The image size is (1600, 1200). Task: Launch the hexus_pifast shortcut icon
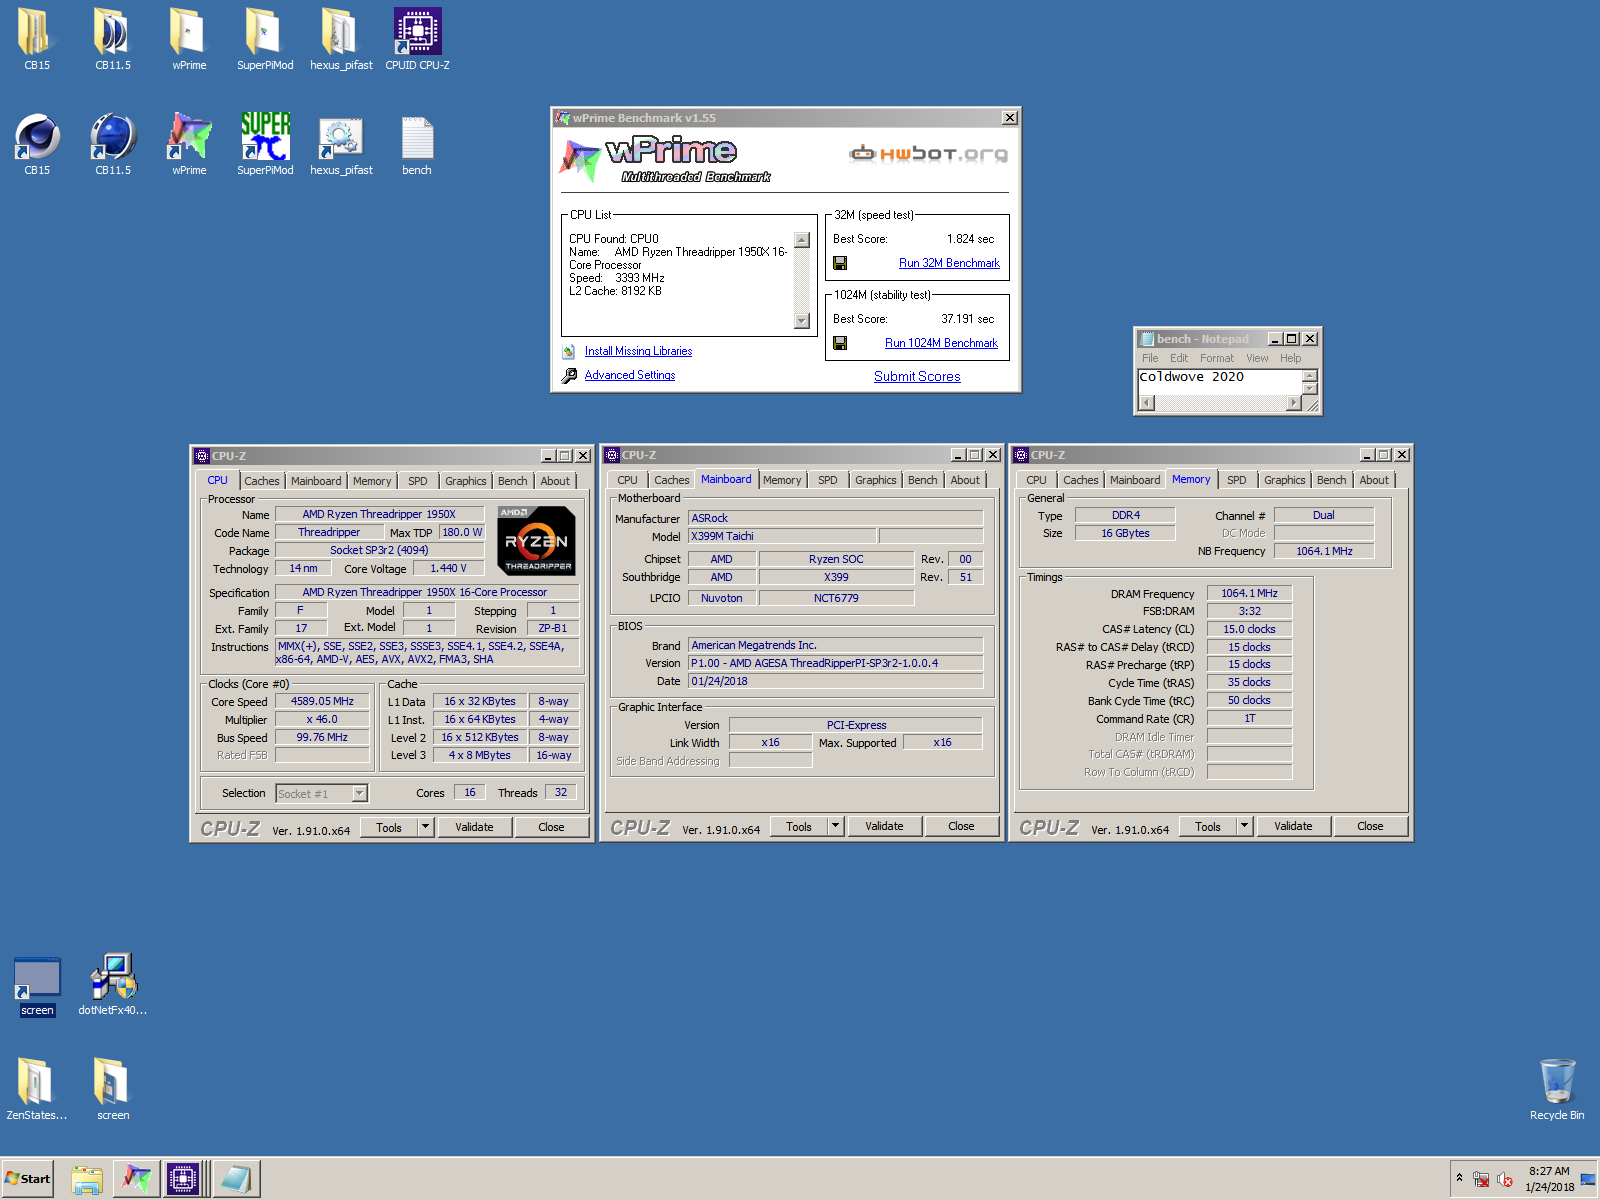[341, 145]
